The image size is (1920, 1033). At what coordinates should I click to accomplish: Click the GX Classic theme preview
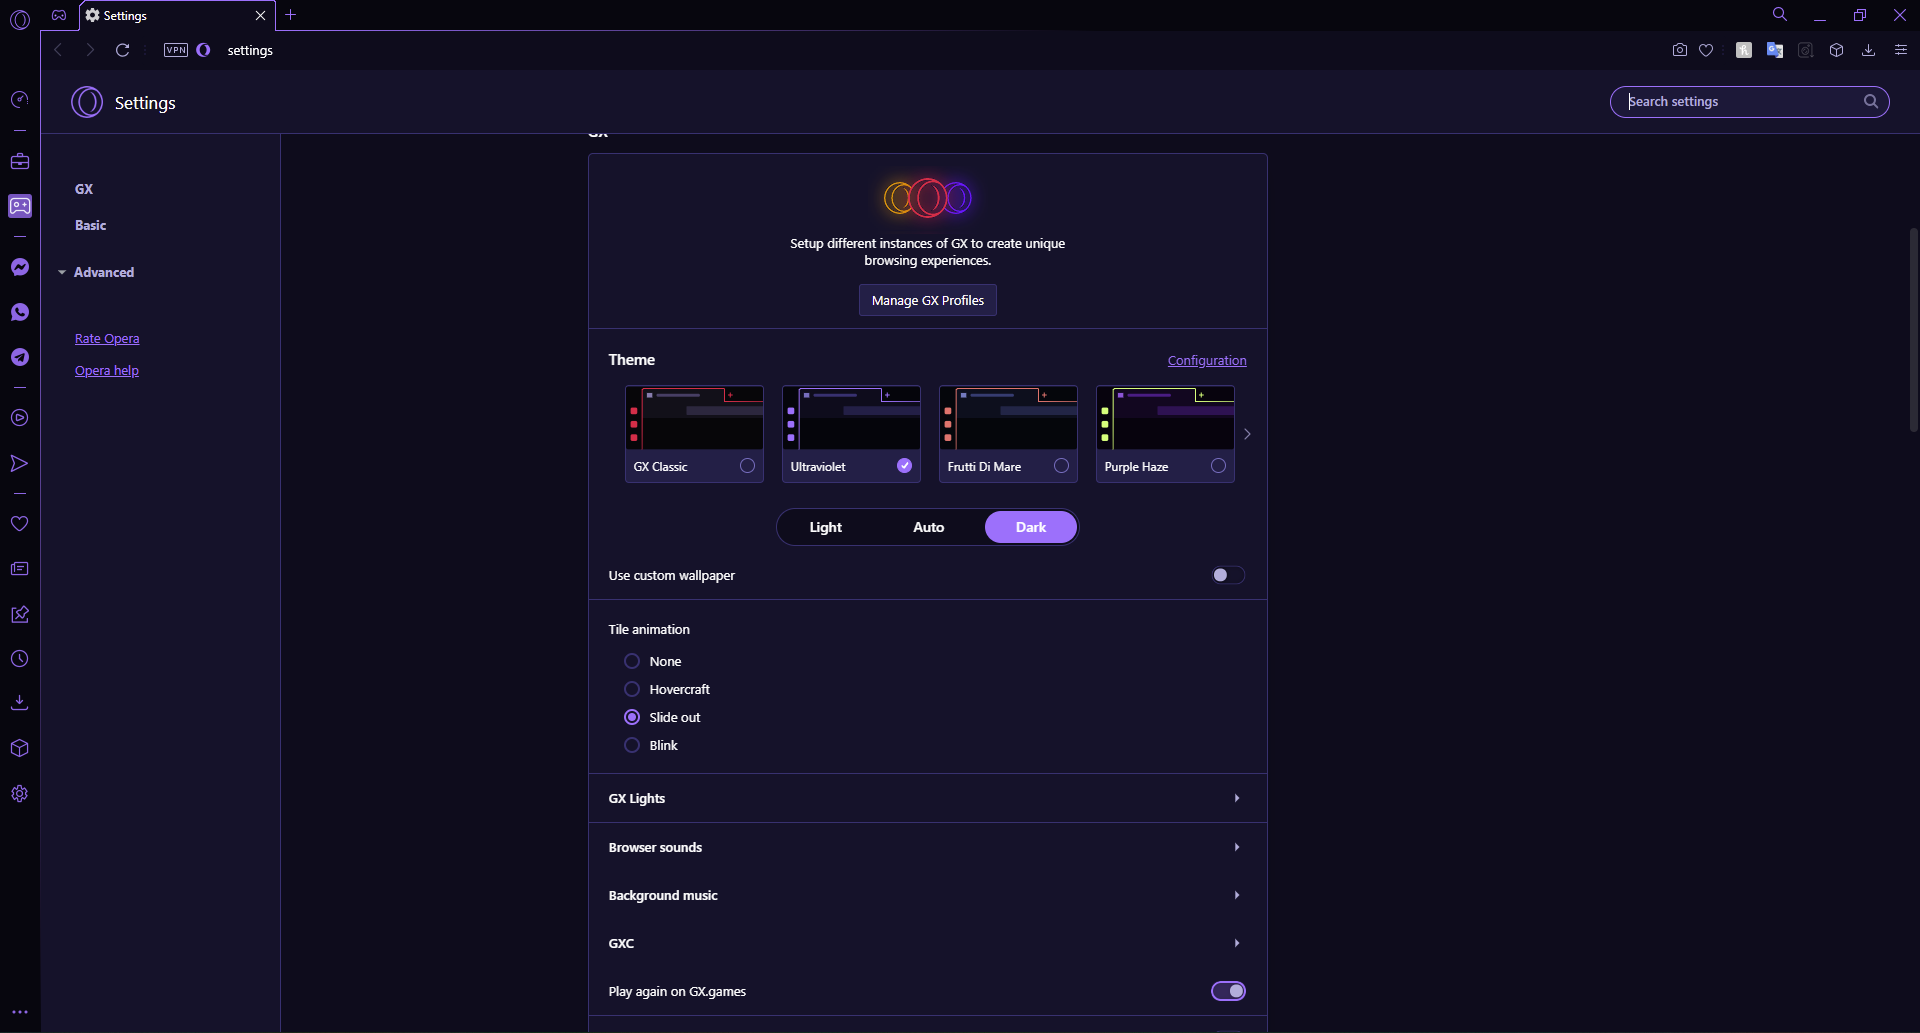[x=694, y=418]
